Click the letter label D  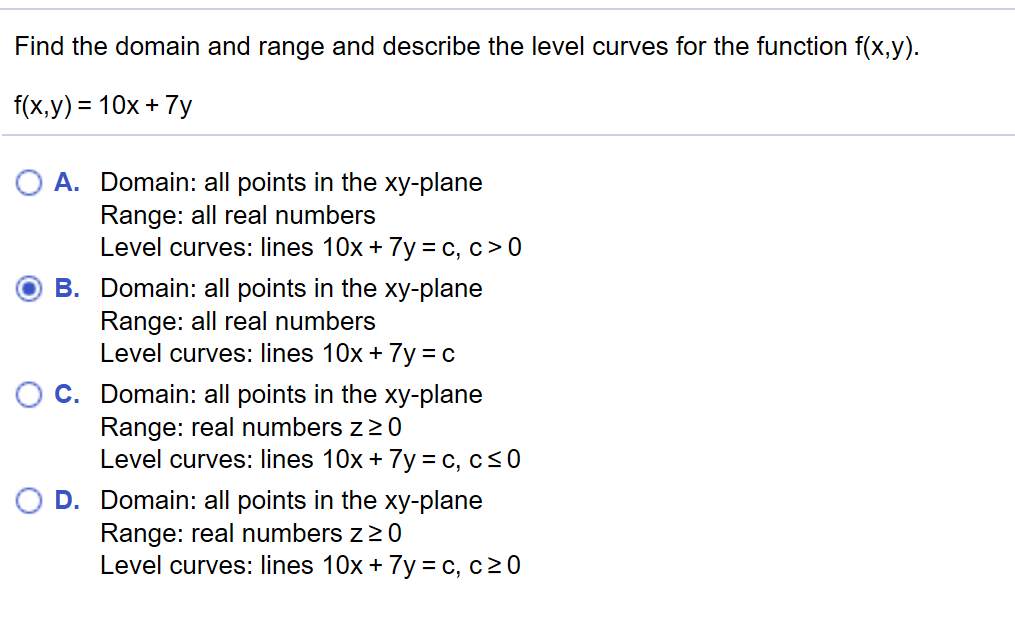click(66, 500)
